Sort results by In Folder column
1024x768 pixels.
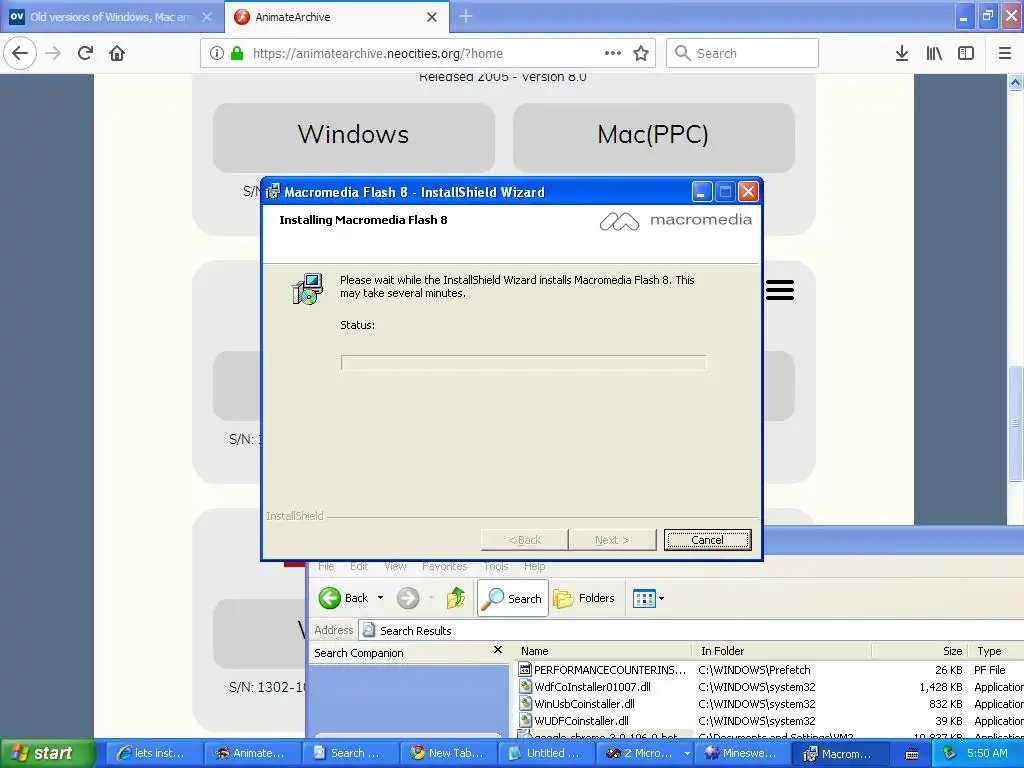coord(782,651)
